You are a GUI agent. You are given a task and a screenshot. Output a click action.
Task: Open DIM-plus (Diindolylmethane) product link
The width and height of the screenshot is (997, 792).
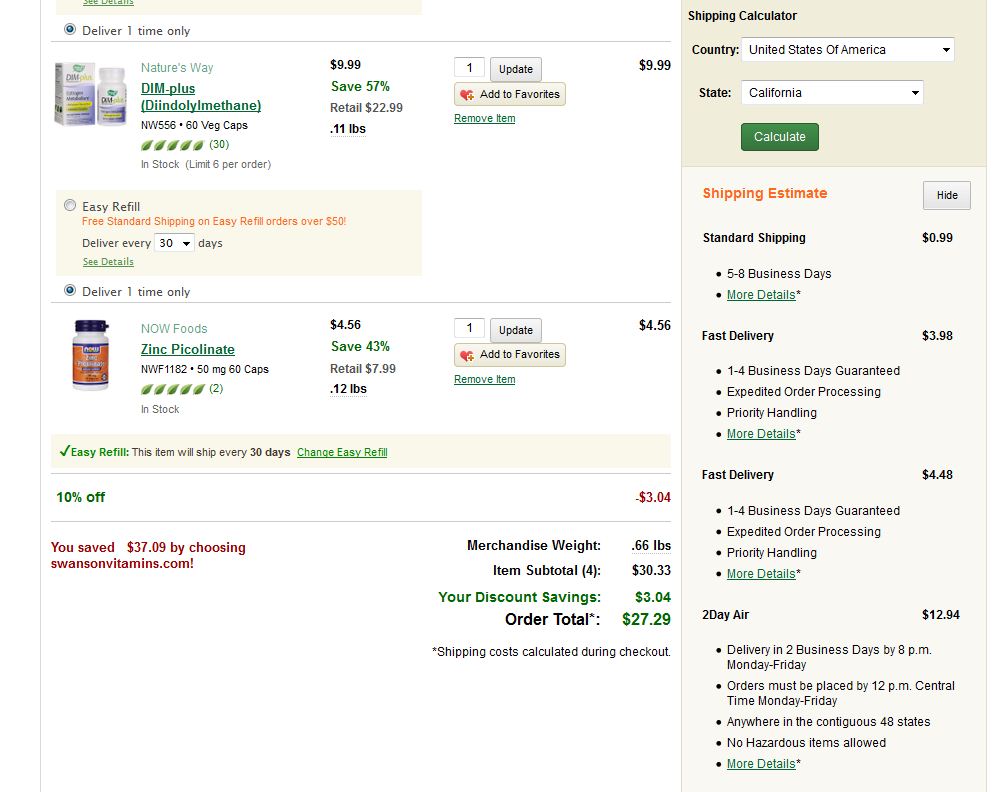click(x=201, y=97)
